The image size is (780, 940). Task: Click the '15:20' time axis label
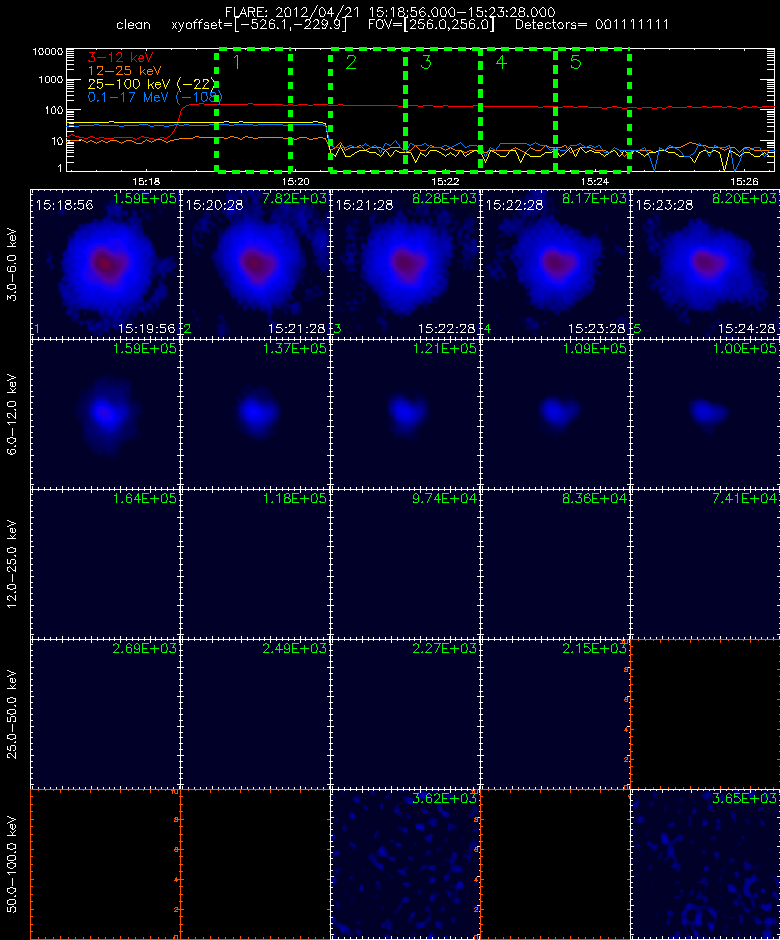pos(296,182)
